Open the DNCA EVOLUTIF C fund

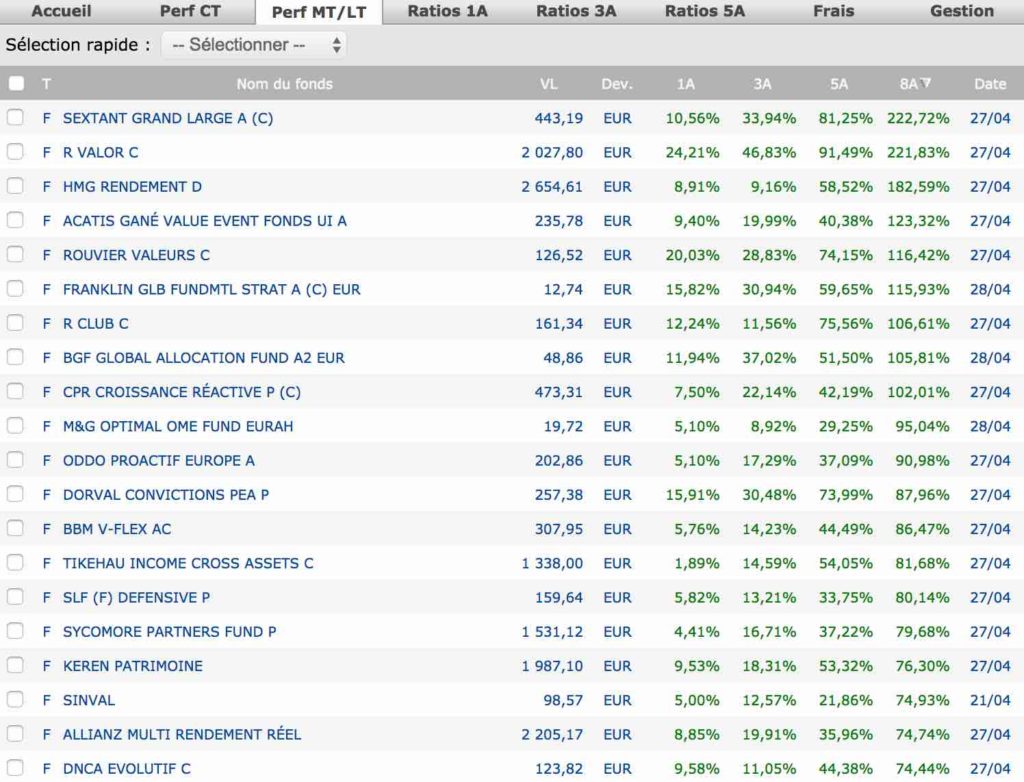click(x=127, y=769)
